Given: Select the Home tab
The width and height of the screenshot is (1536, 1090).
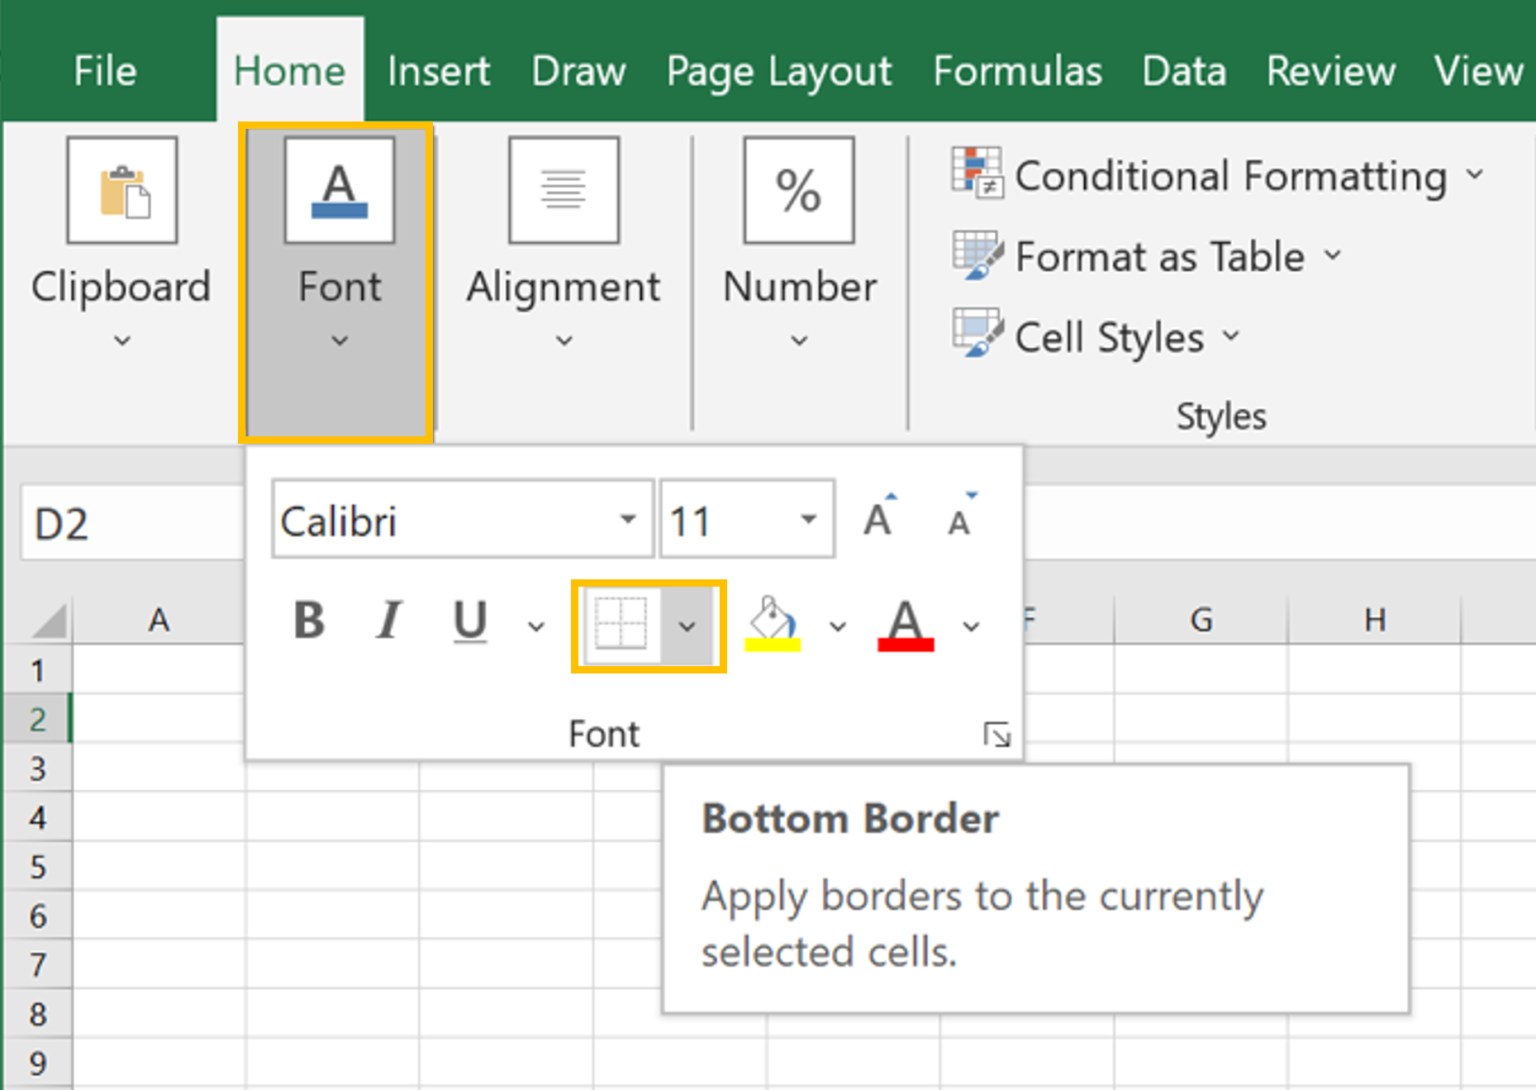Looking at the screenshot, I should (x=290, y=71).
